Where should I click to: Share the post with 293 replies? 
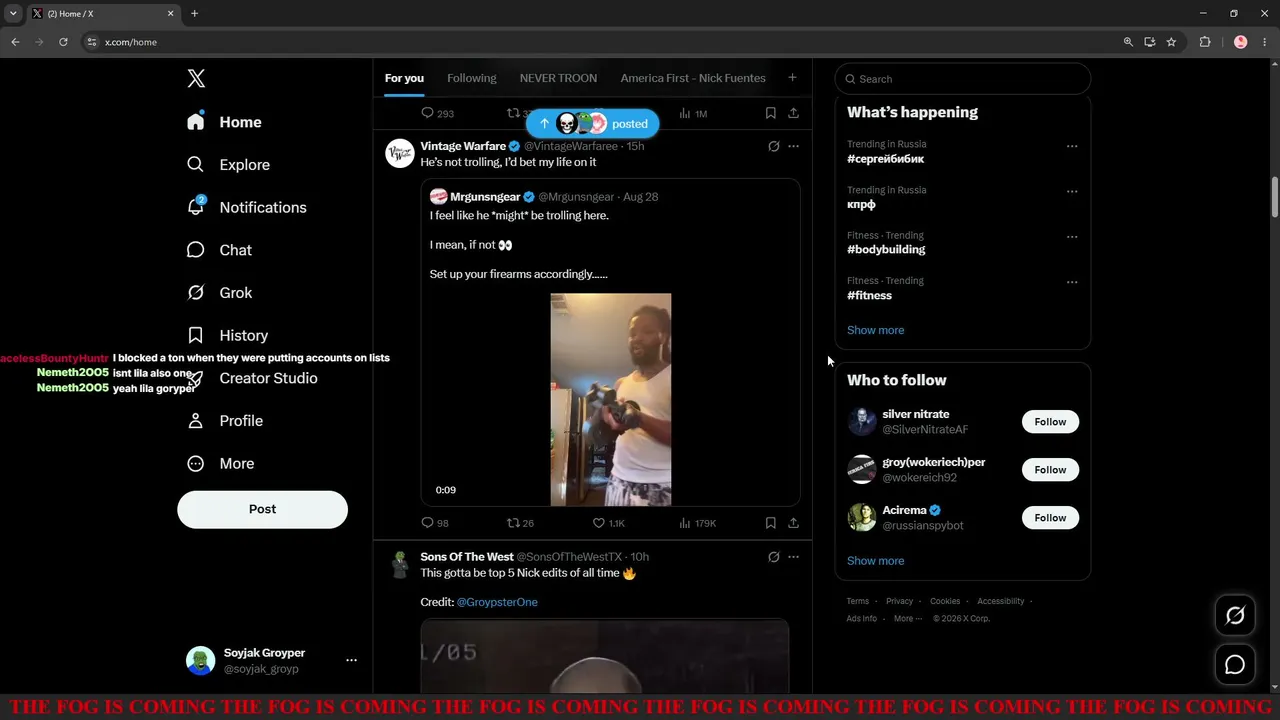pyautogui.click(x=793, y=113)
